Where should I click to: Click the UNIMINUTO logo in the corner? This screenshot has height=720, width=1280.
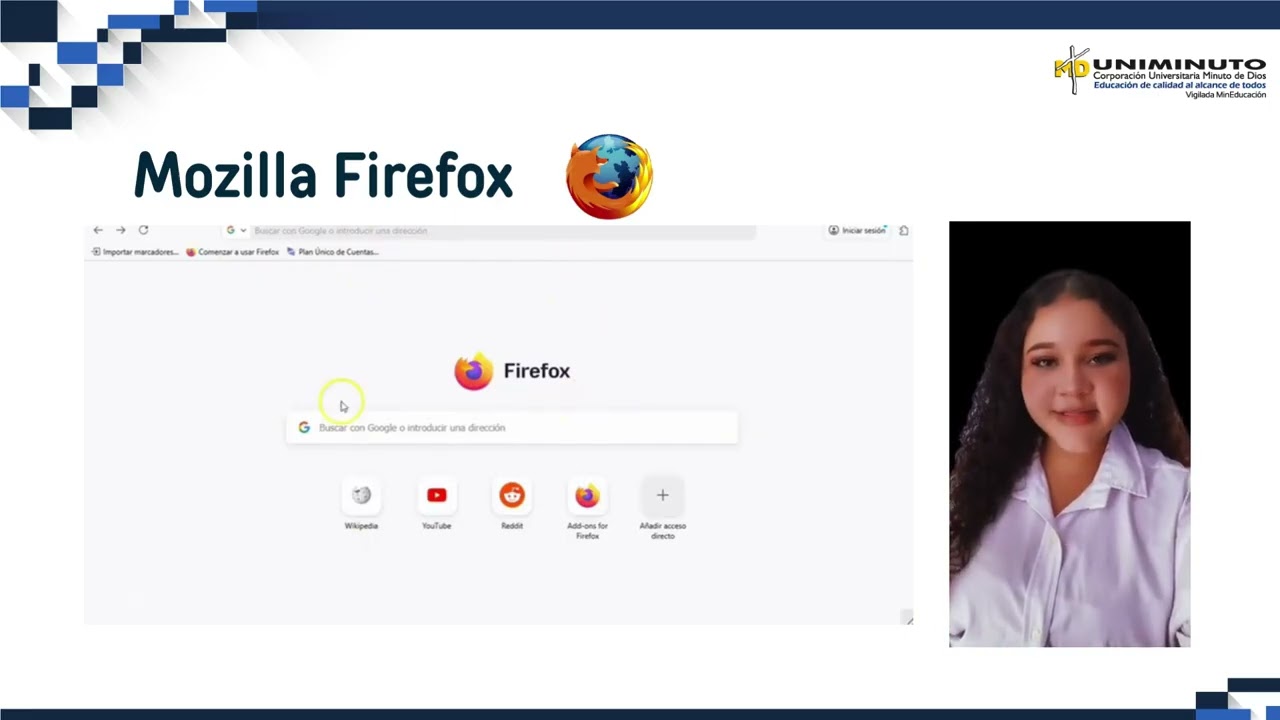coord(1160,72)
